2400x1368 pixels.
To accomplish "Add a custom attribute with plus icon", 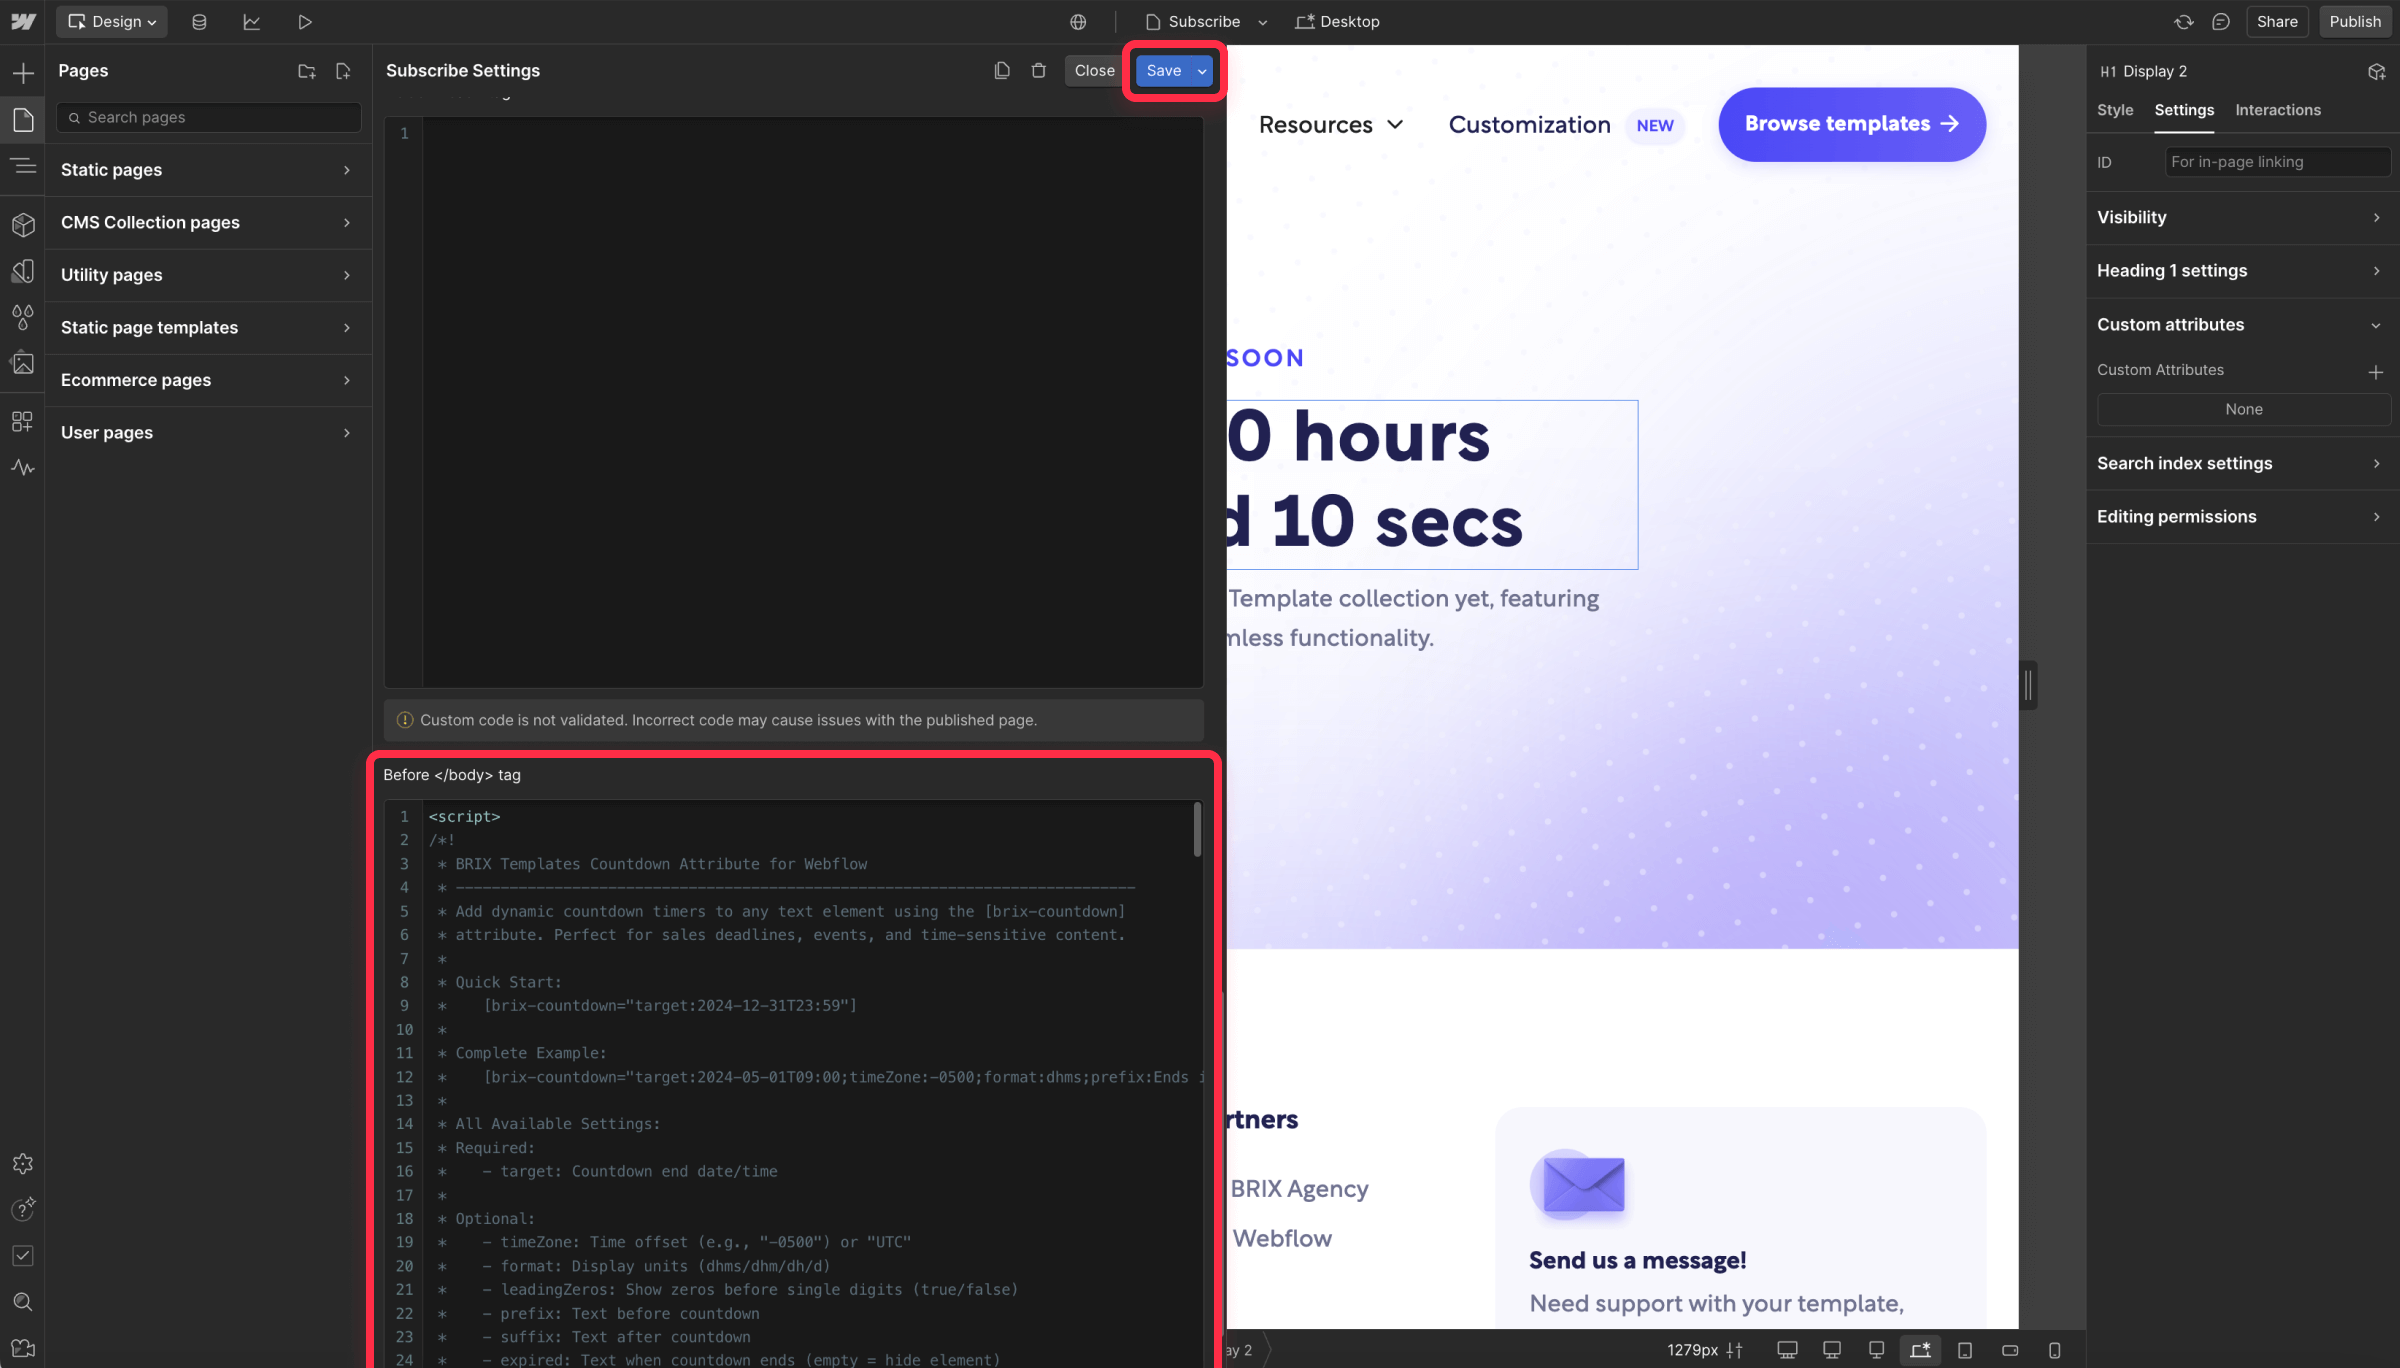I will click(x=2376, y=372).
